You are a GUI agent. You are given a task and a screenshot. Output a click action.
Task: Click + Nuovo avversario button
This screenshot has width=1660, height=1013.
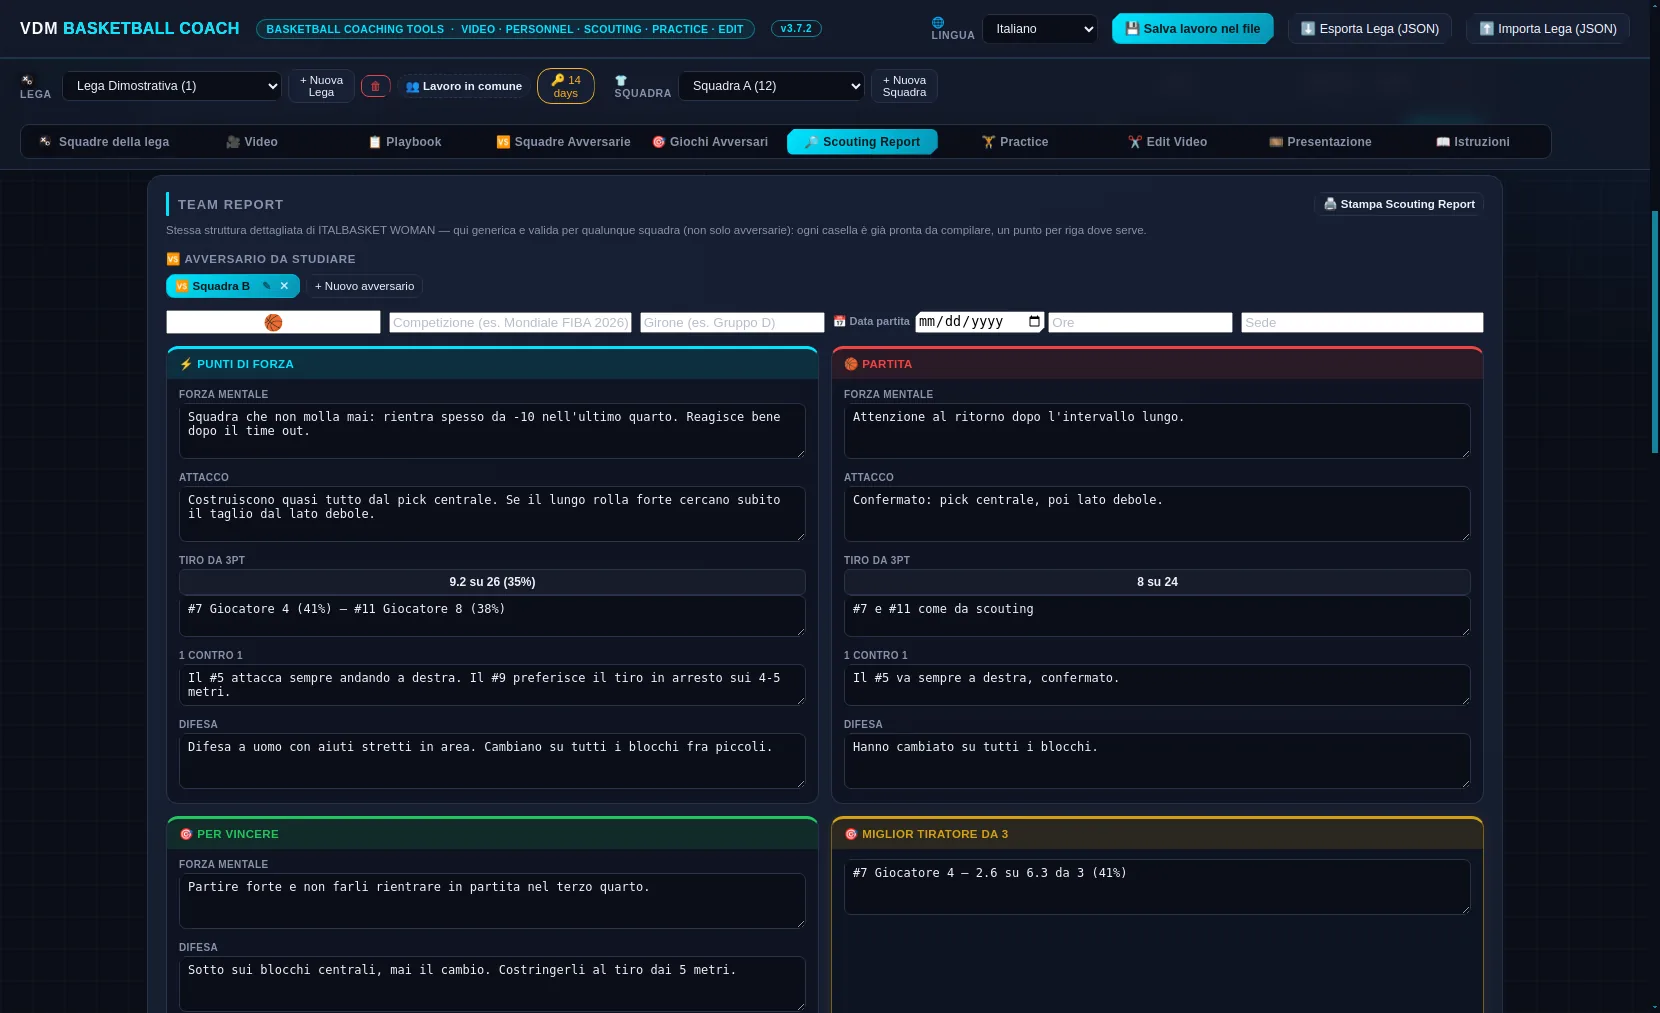click(364, 286)
